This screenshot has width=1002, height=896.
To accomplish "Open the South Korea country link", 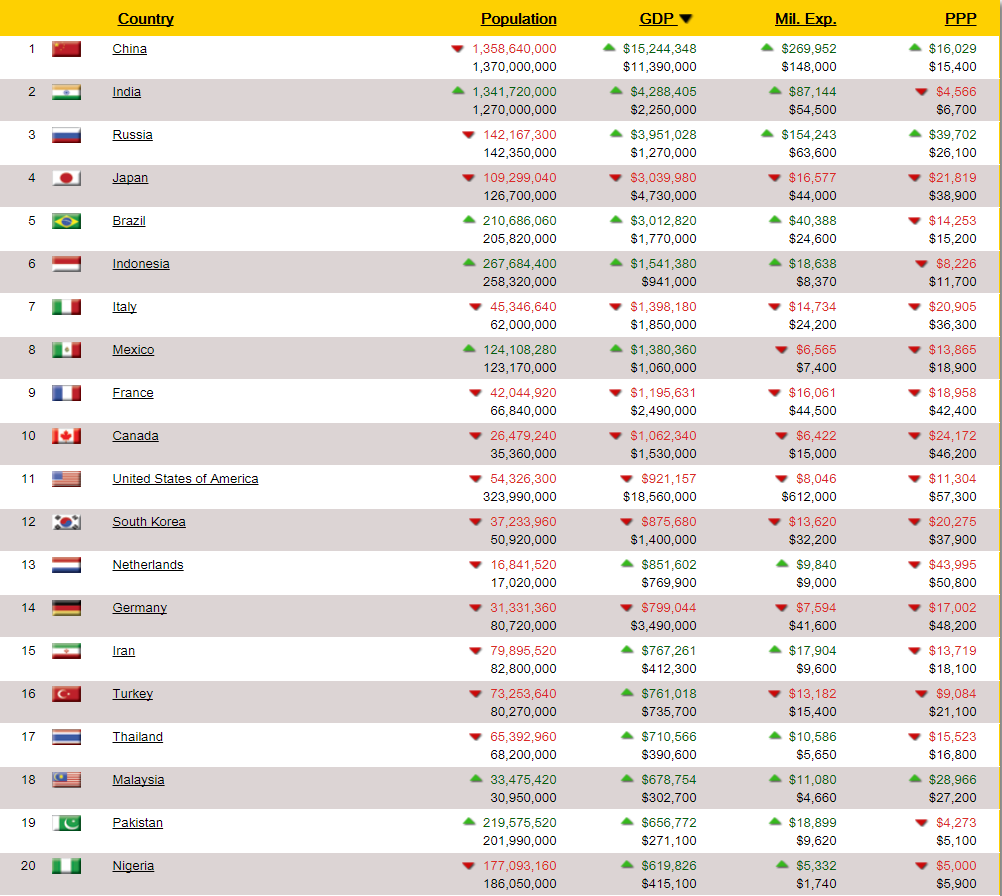I will point(149,521).
